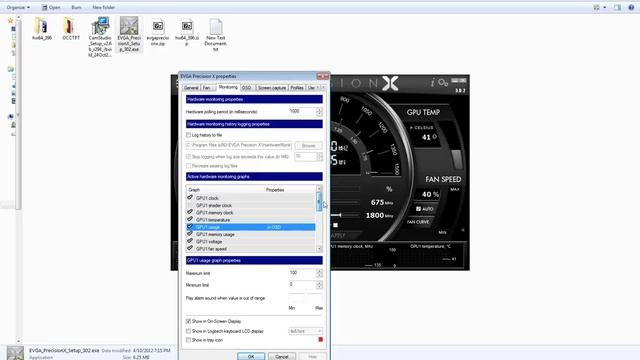The height and width of the screenshot is (360, 640).
Task: Adjust Minimum limit spinner arrows
Action: pyautogui.click(x=319, y=284)
